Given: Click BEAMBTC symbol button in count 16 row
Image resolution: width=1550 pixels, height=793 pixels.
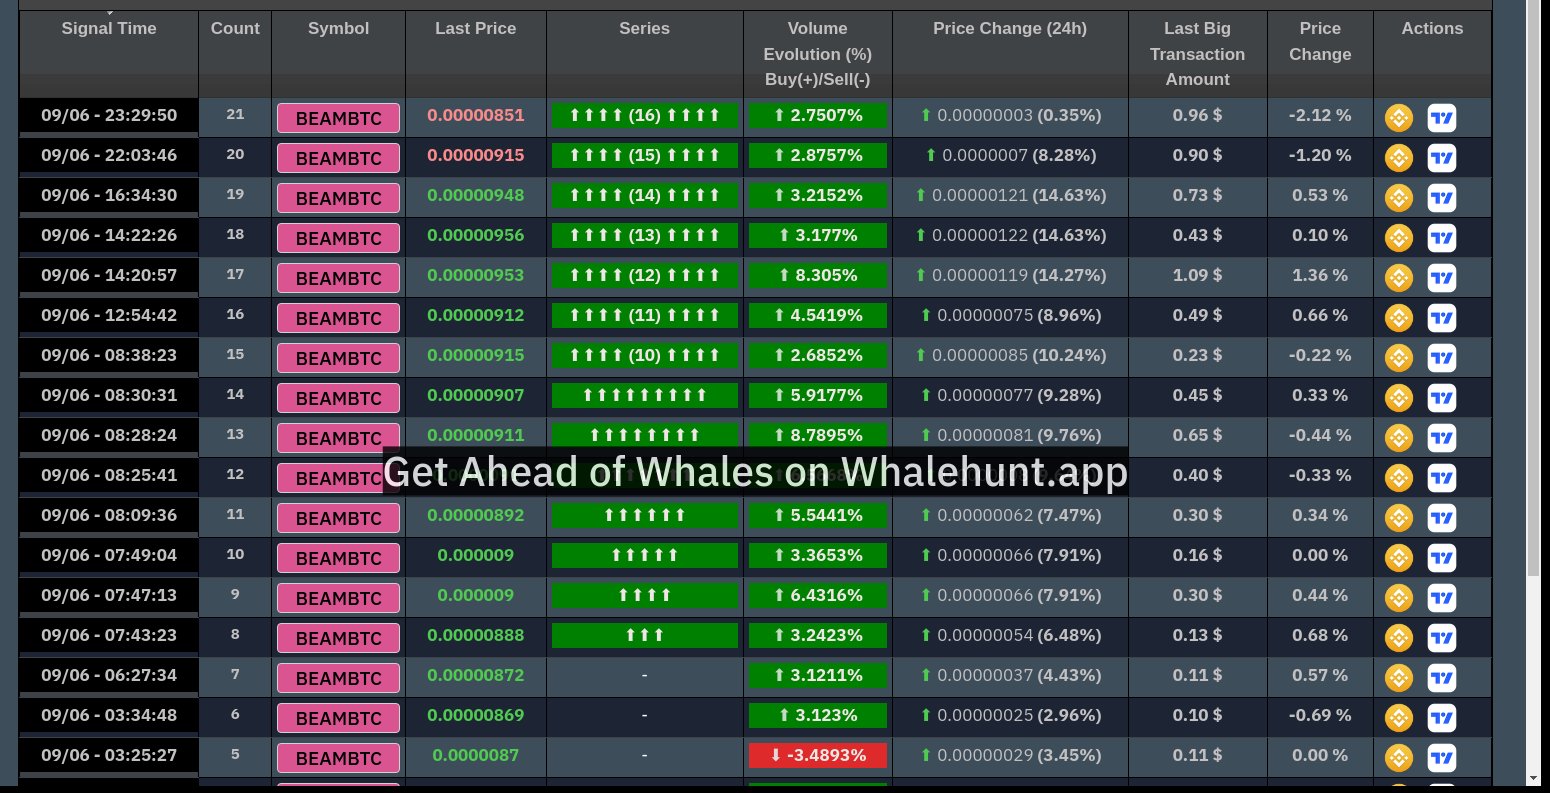Looking at the screenshot, I should point(338,318).
